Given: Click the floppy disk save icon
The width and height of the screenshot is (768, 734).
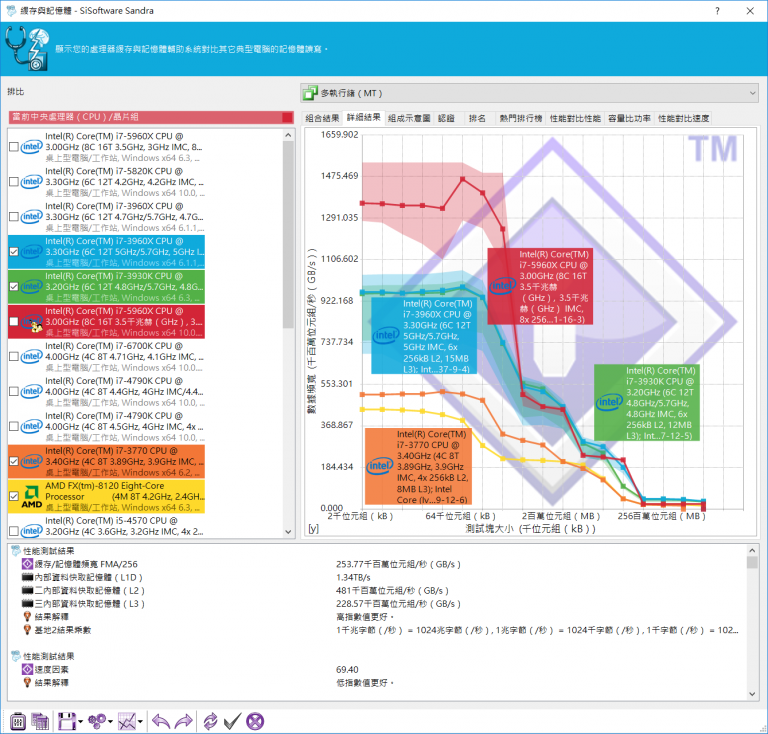Looking at the screenshot, I should click(67, 721).
